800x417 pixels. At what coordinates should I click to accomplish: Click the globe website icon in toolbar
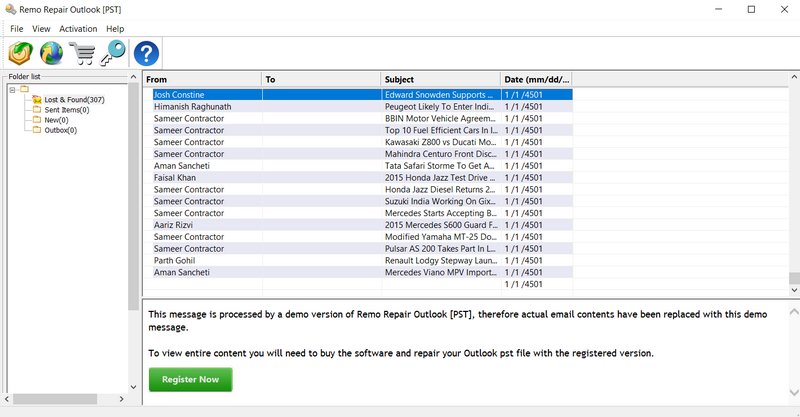point(50,53)
